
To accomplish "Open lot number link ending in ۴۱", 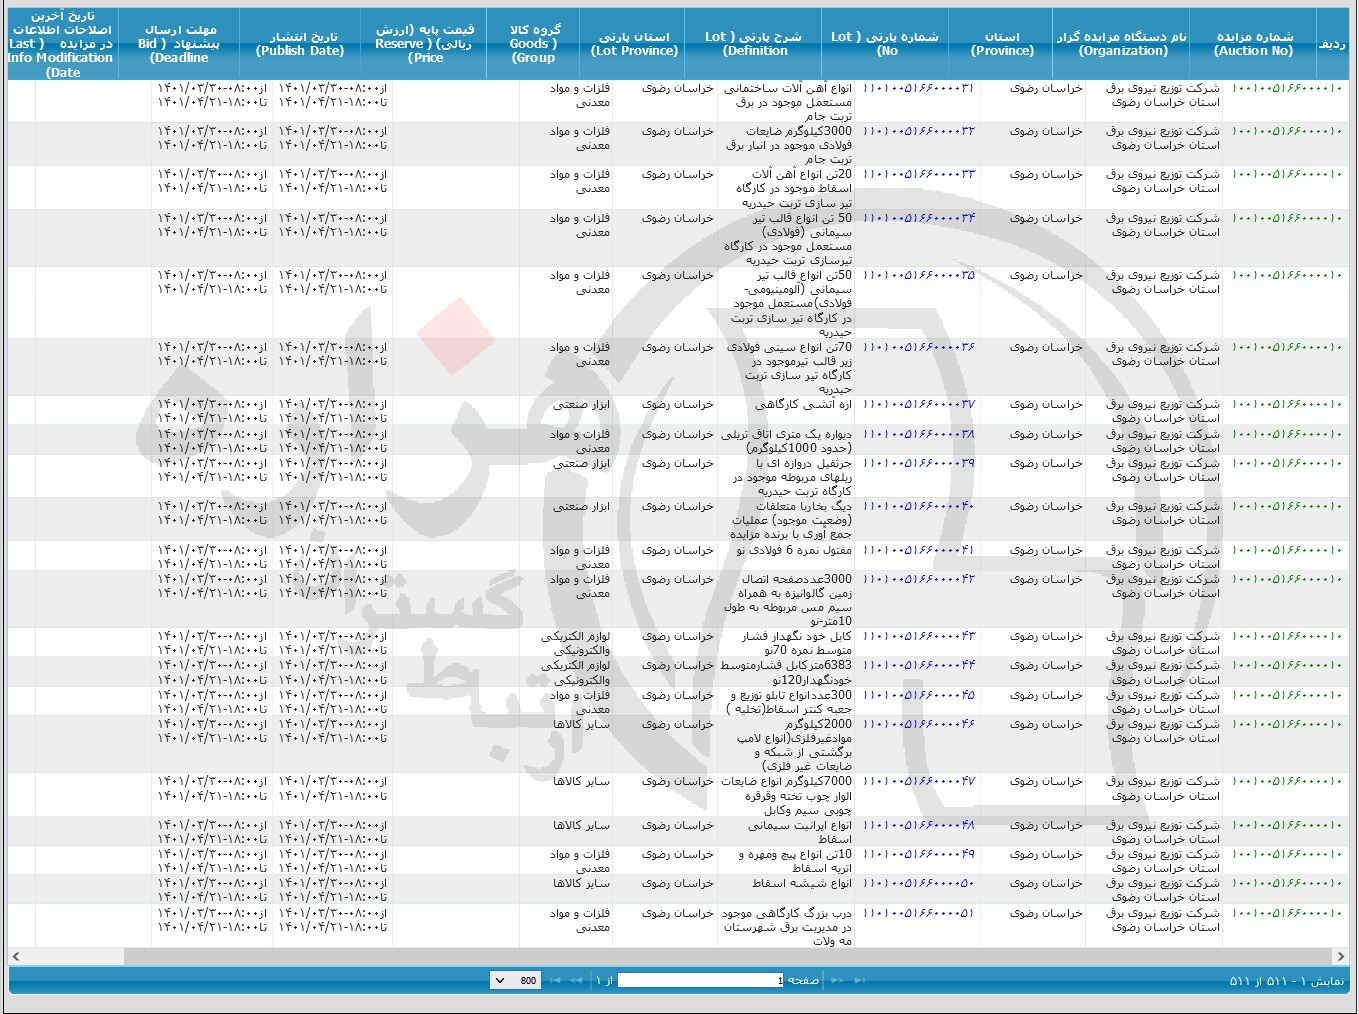I will (918, 550).
